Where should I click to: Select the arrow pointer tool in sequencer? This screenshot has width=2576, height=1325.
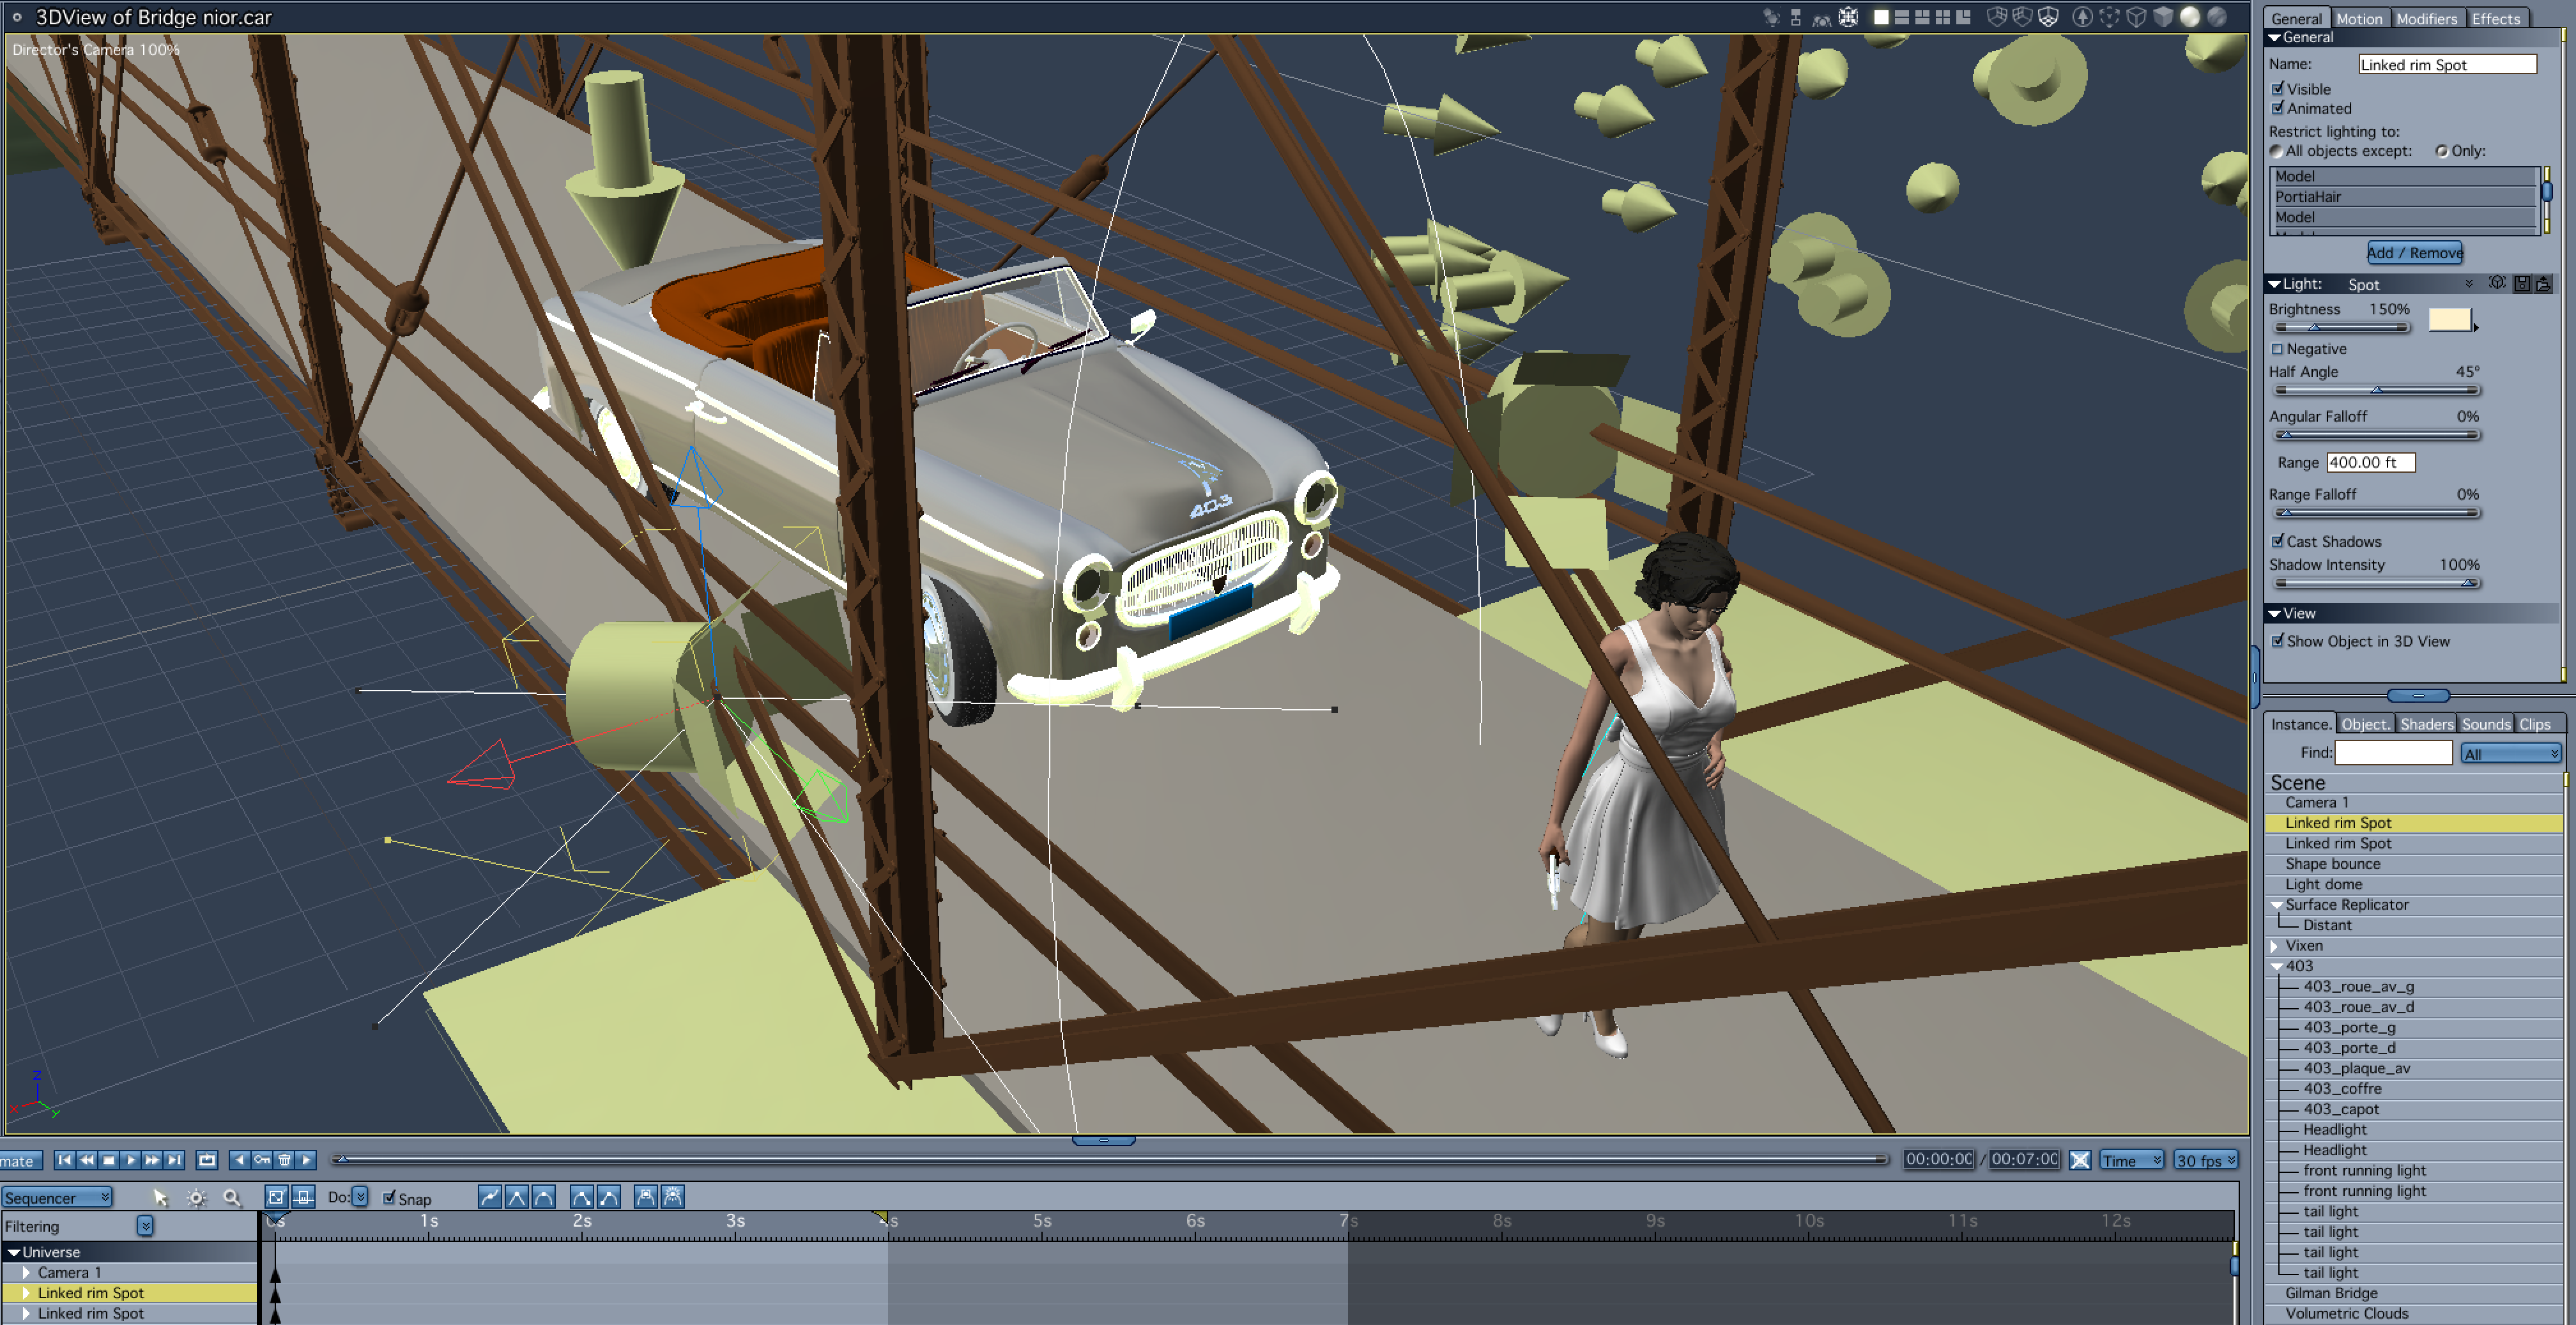click(160, 1197)
